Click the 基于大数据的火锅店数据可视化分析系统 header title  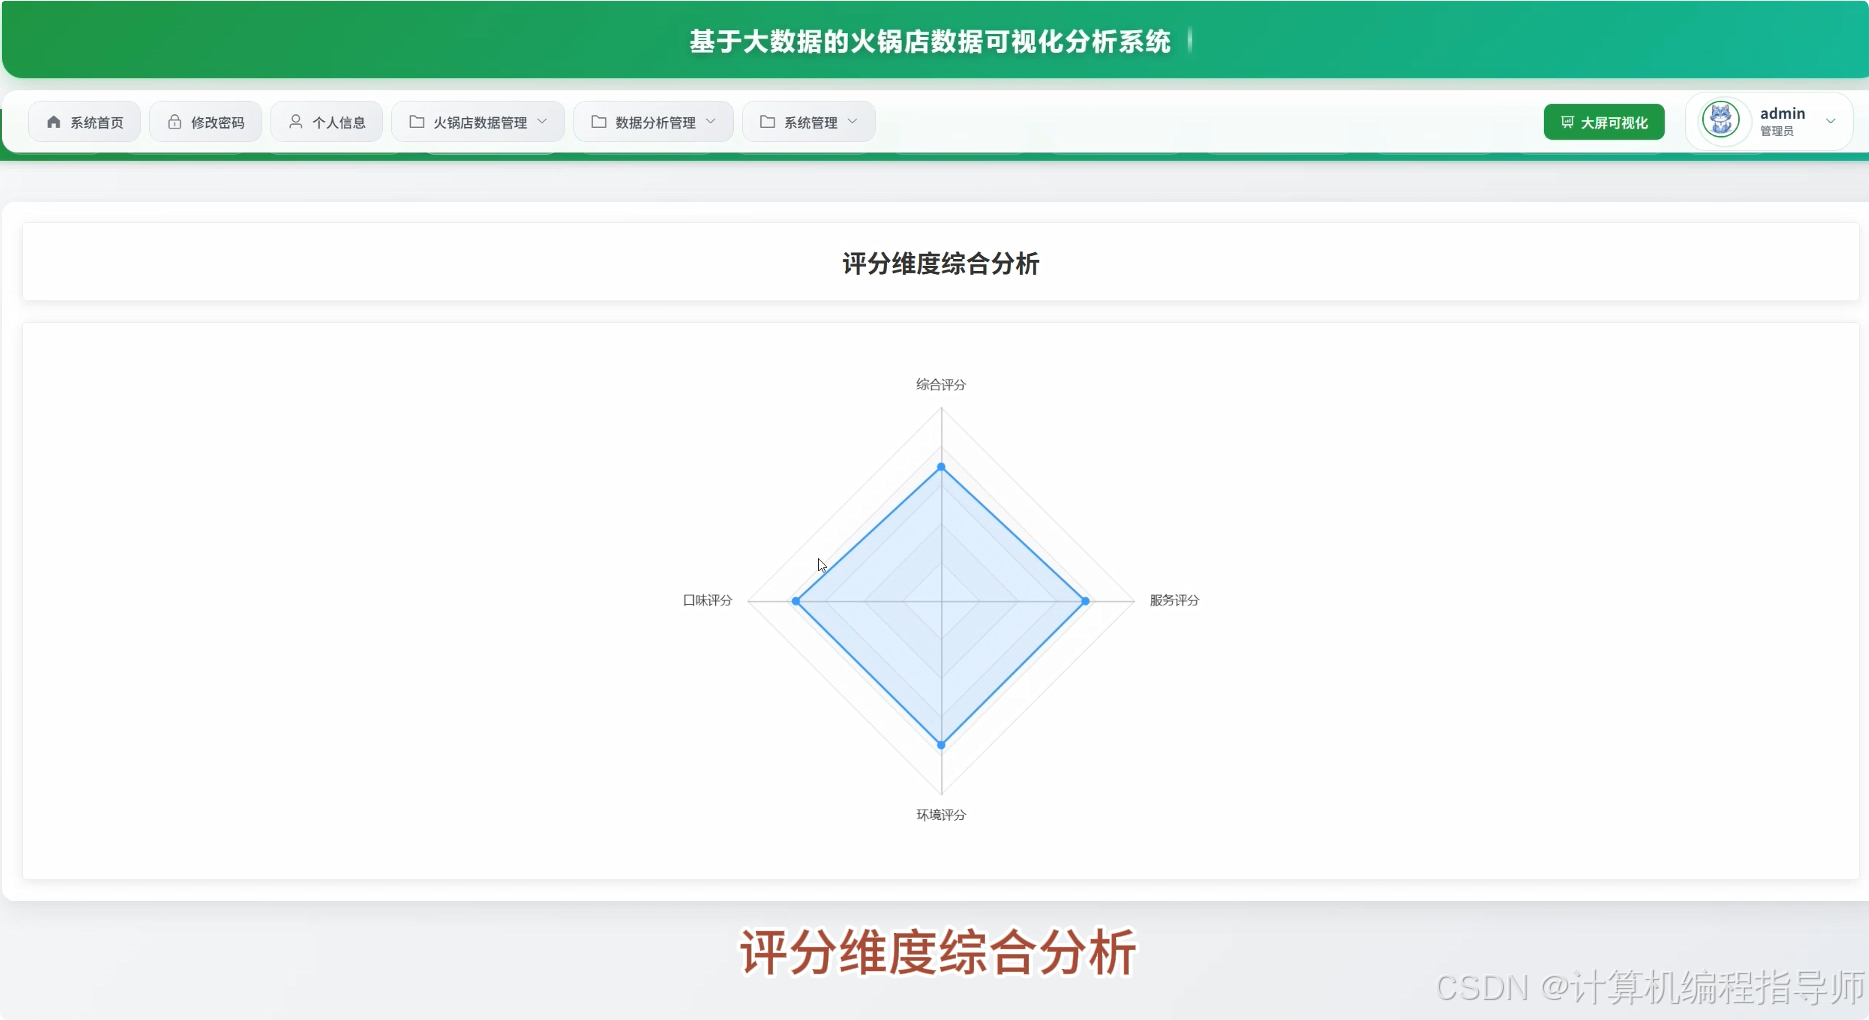[930, 41]
